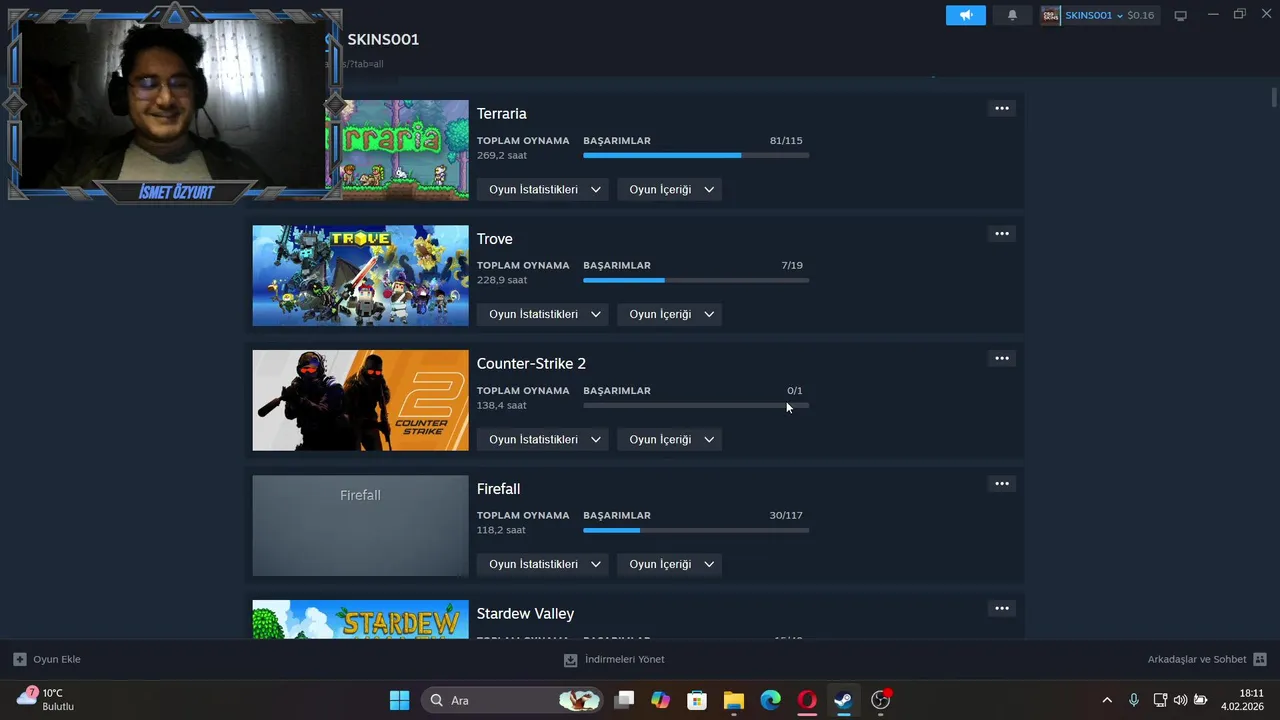
Task: Open the Trove game title link
Action: (x=495, y=239)
